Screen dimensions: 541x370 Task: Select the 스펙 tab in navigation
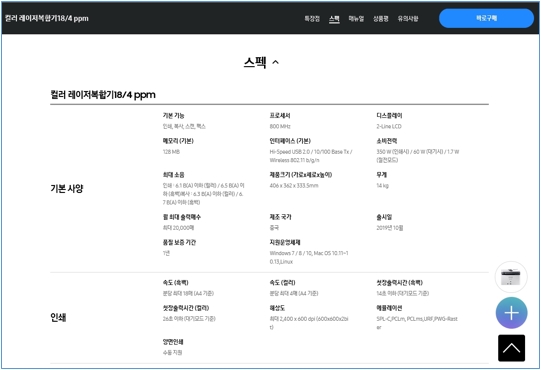pyautogui.click(x=334, y=19)
